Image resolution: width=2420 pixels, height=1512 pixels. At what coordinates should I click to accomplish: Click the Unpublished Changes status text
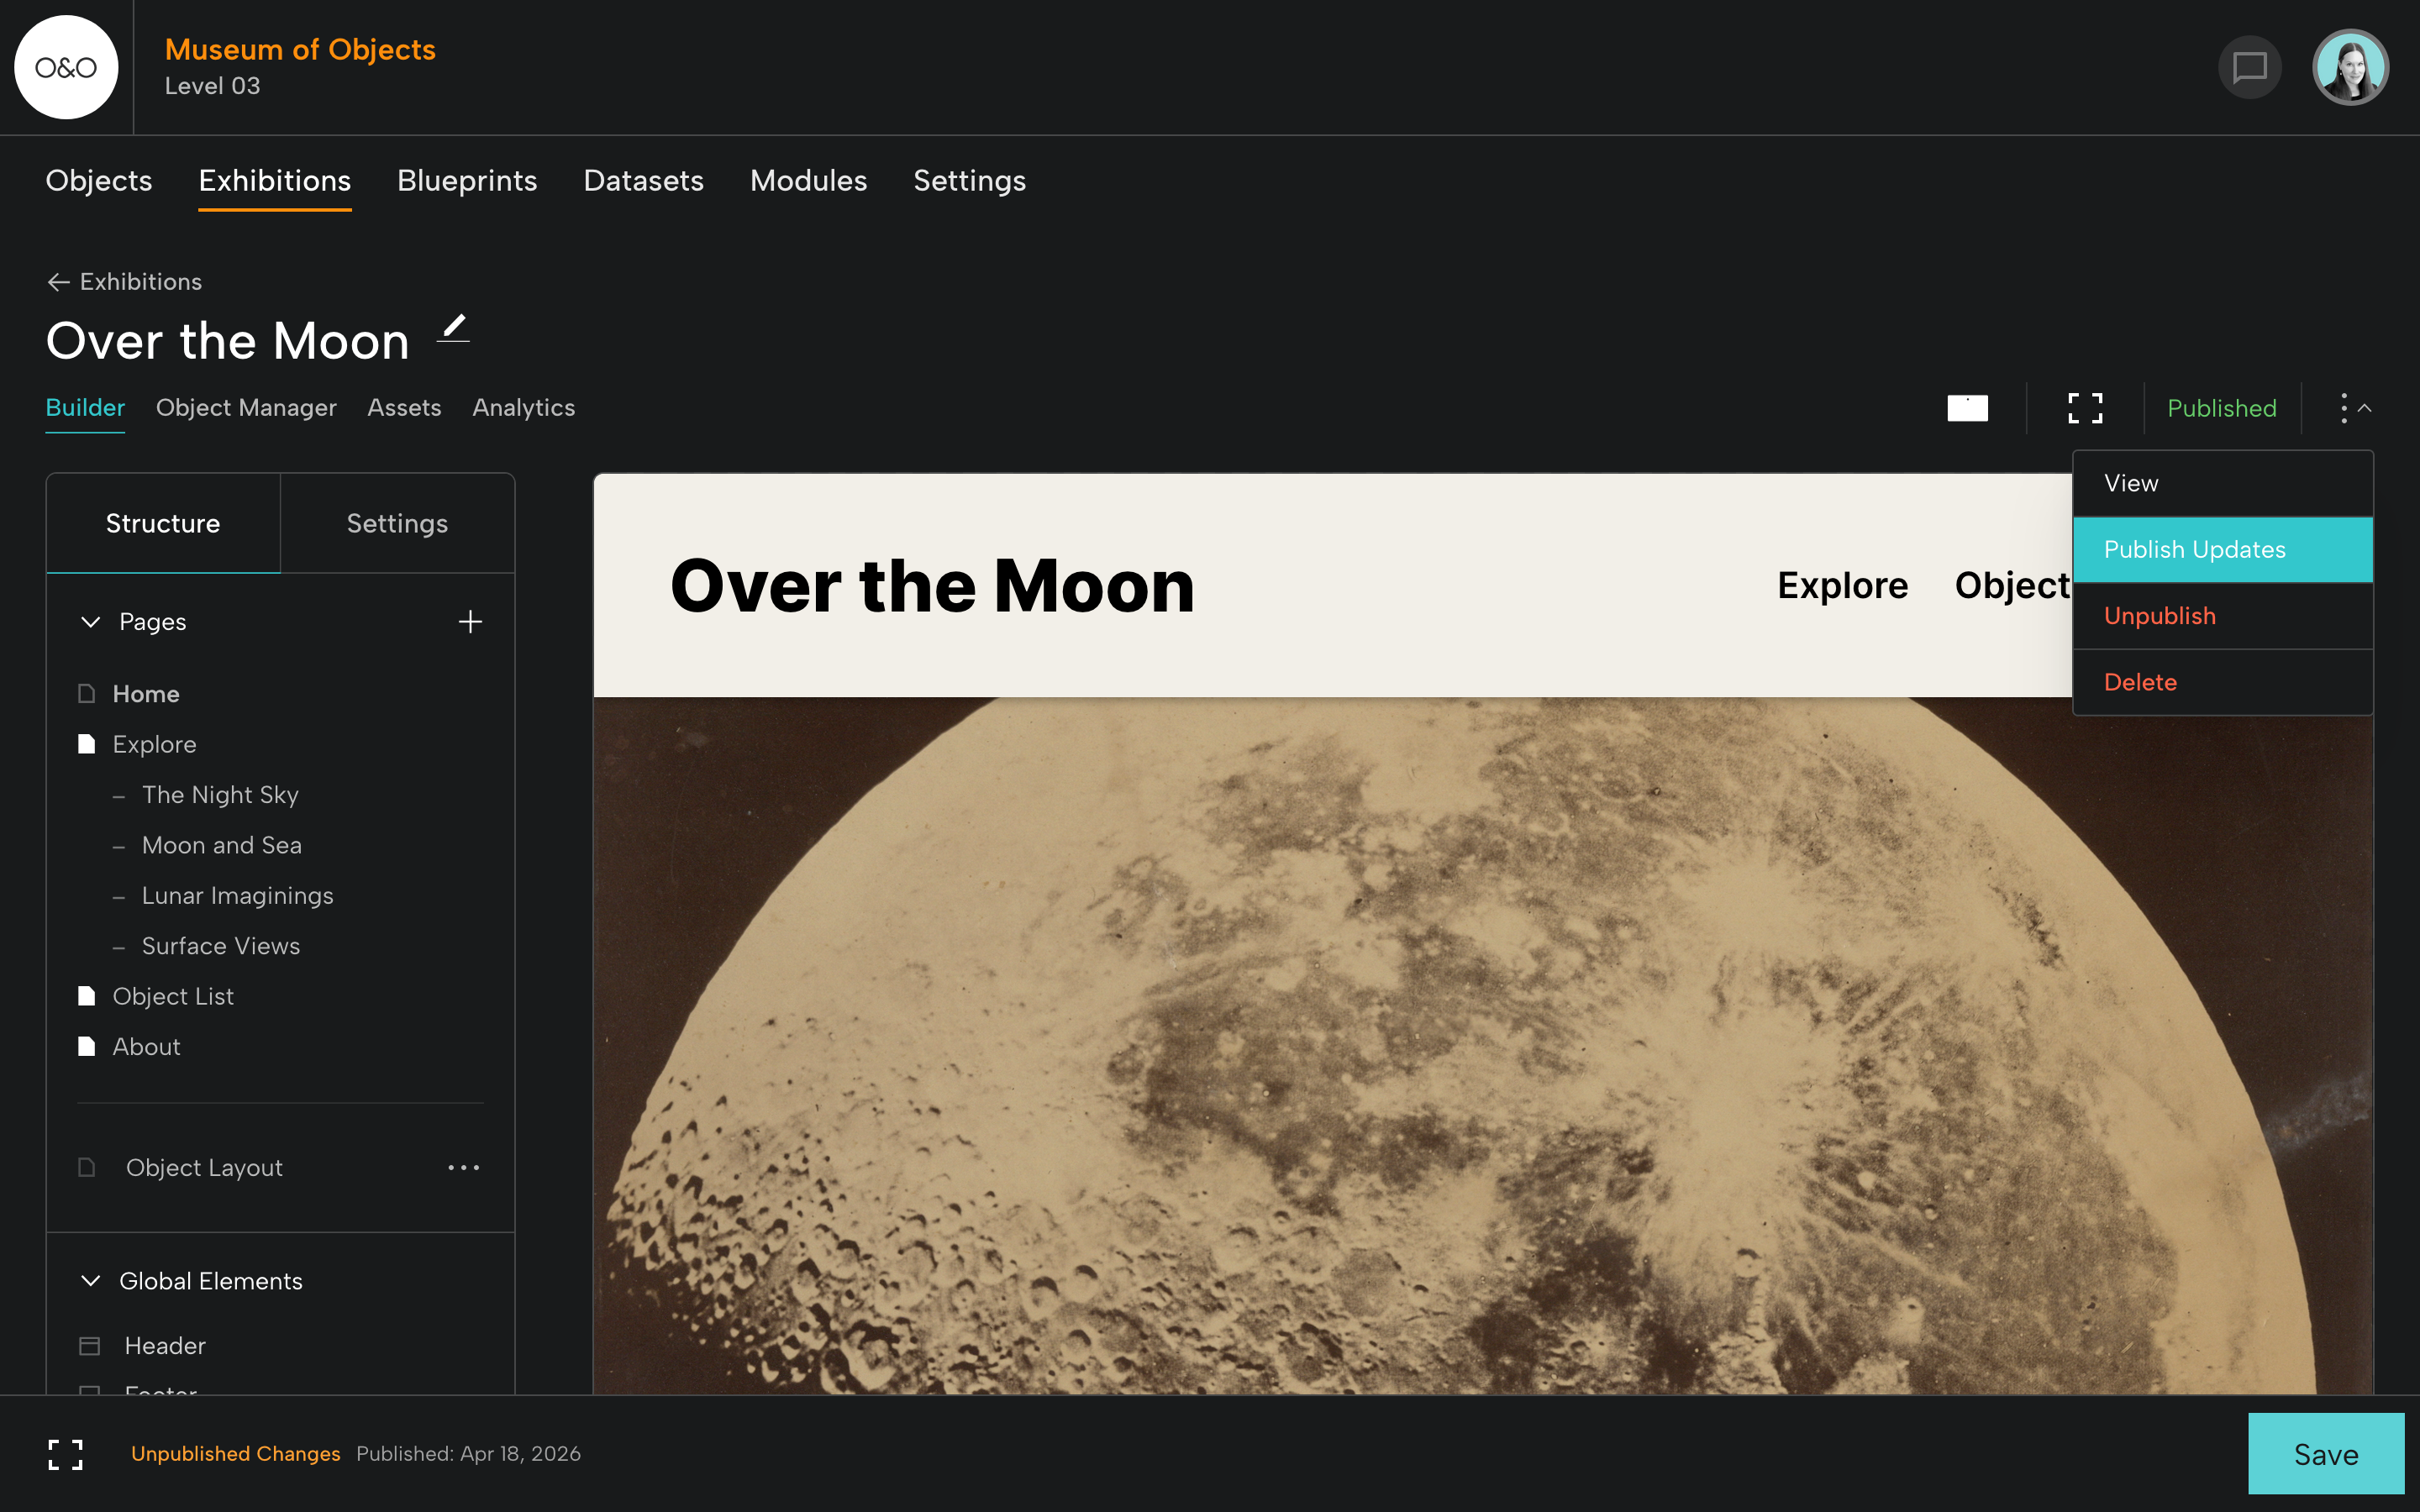coord(235,1454)
